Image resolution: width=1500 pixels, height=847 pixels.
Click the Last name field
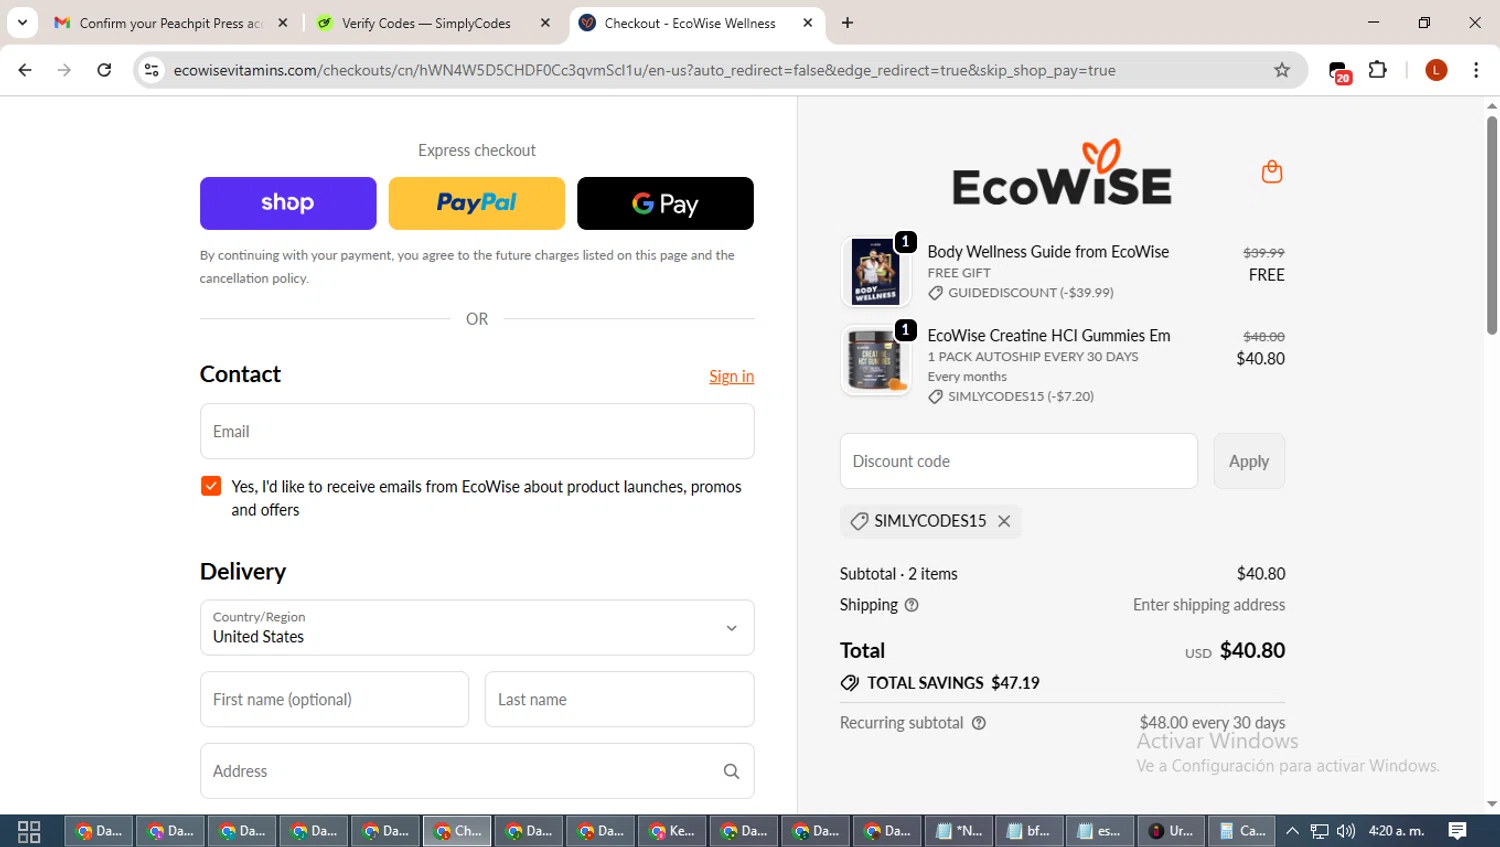point(619,699)
